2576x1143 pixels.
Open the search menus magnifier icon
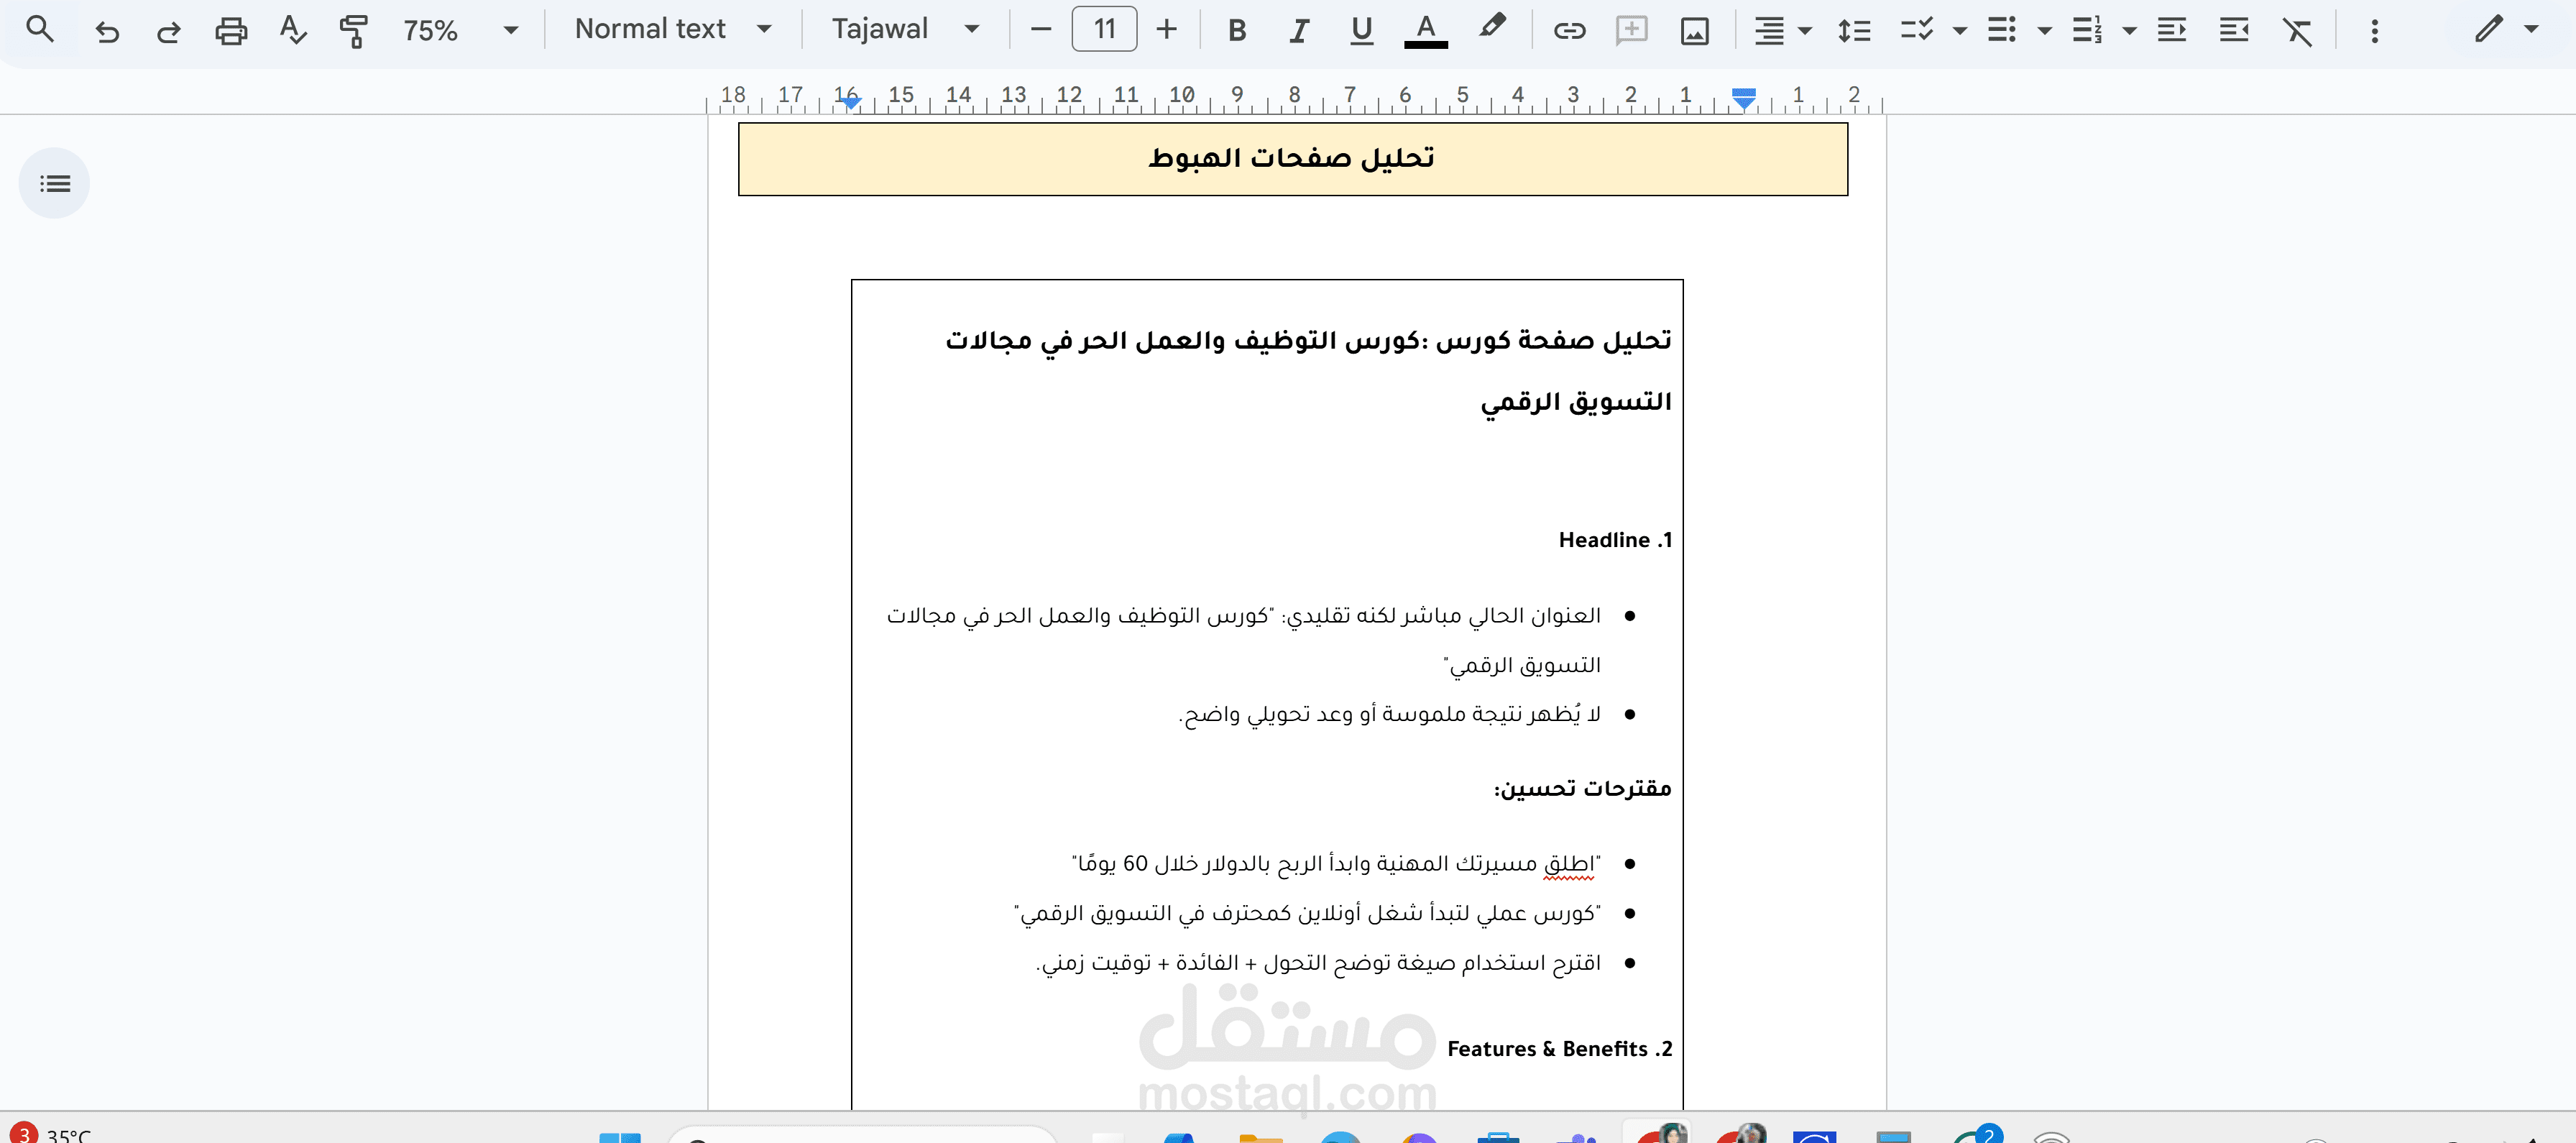pyautogui.click(x=40, y=30)
